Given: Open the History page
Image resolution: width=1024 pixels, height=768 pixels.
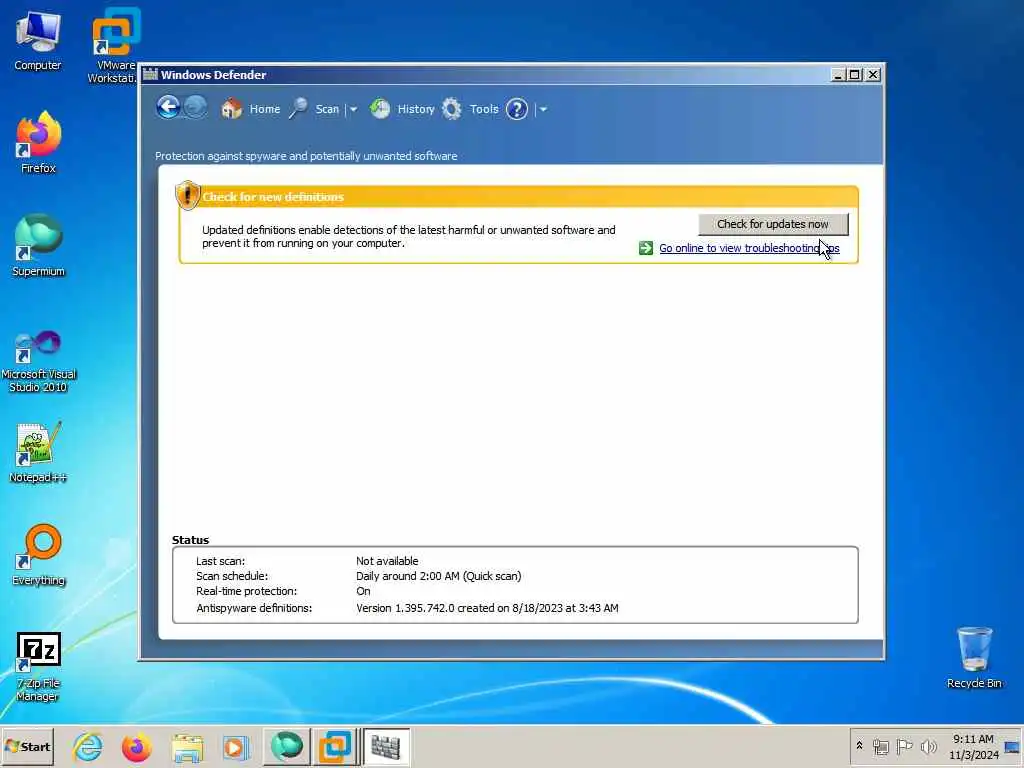Looking at the screenshot, I should pyautogui.click(x=402, y=109).
